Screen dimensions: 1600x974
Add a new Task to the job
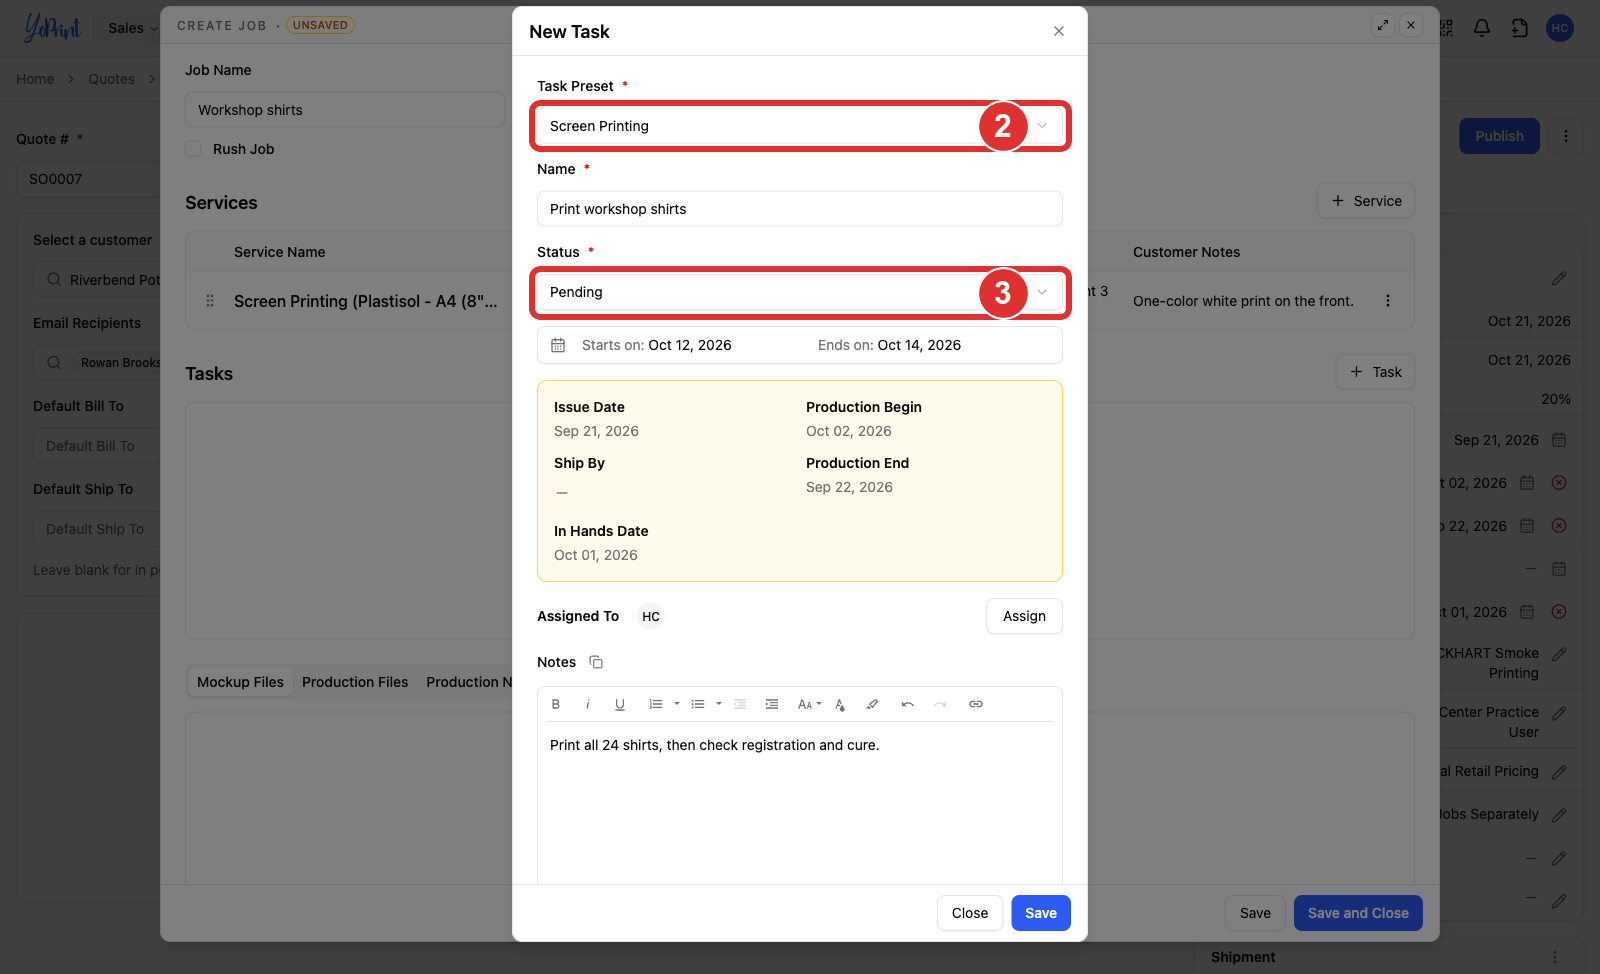click(1375, 372)
